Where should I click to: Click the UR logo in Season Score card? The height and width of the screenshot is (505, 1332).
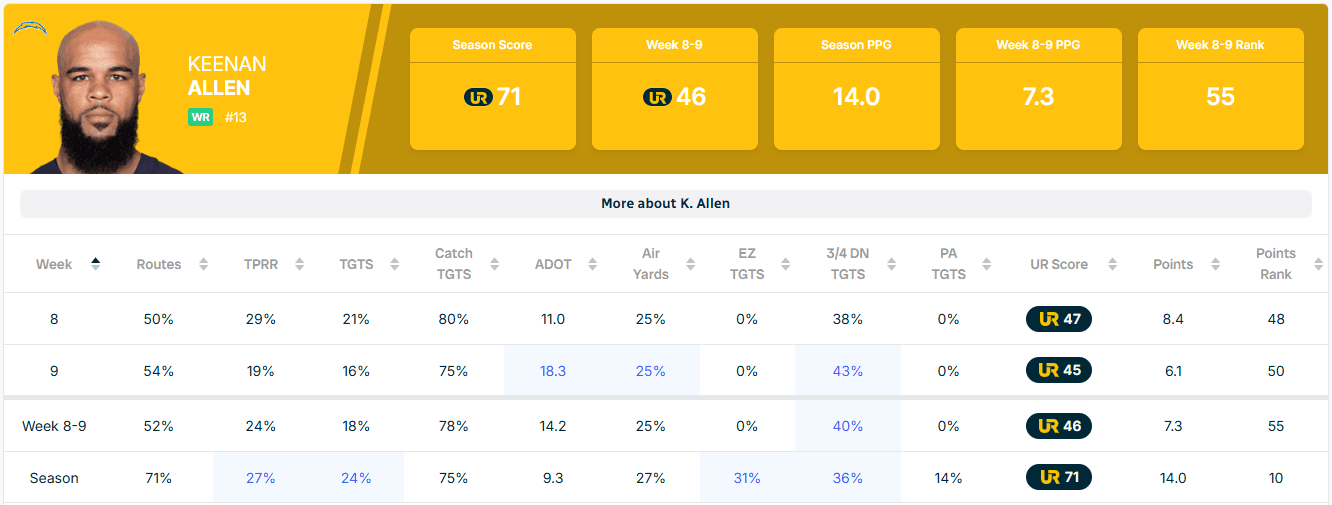tap(478, 97)
